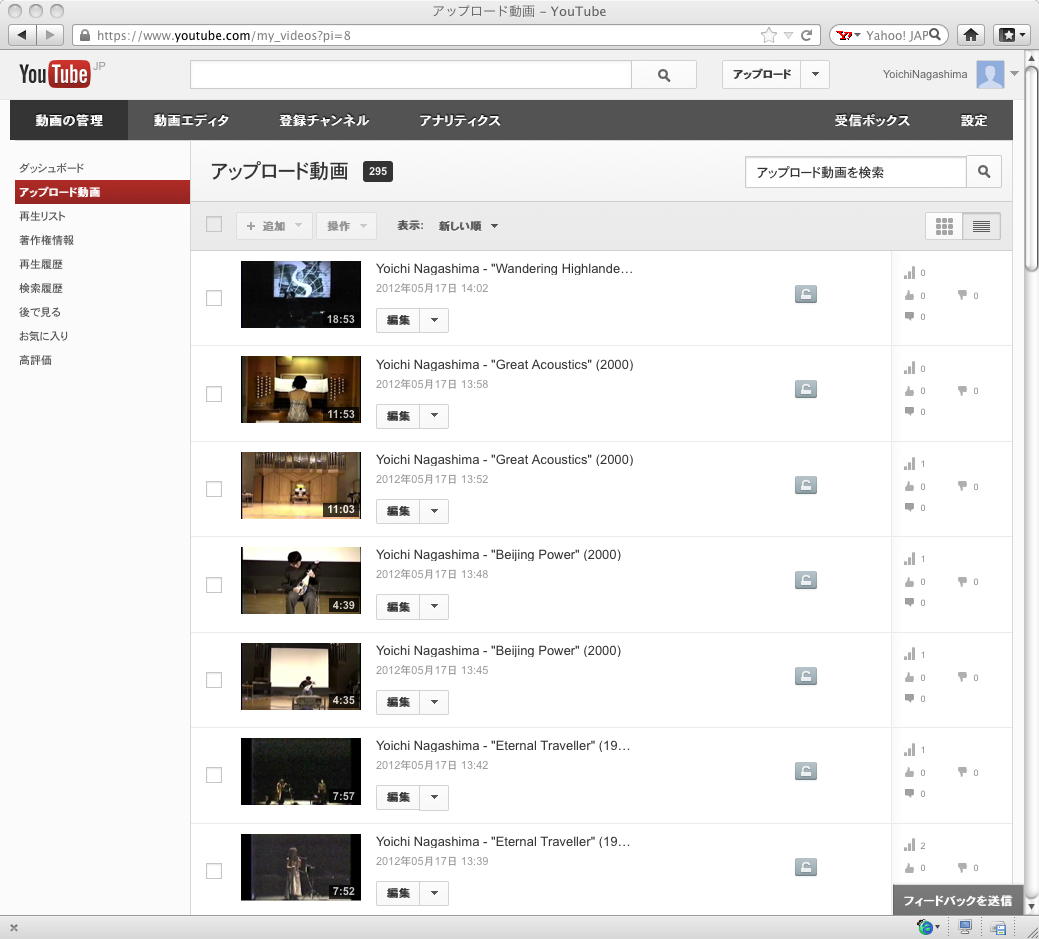Check the Beijing Power 13:48 video checkbox

214,584
